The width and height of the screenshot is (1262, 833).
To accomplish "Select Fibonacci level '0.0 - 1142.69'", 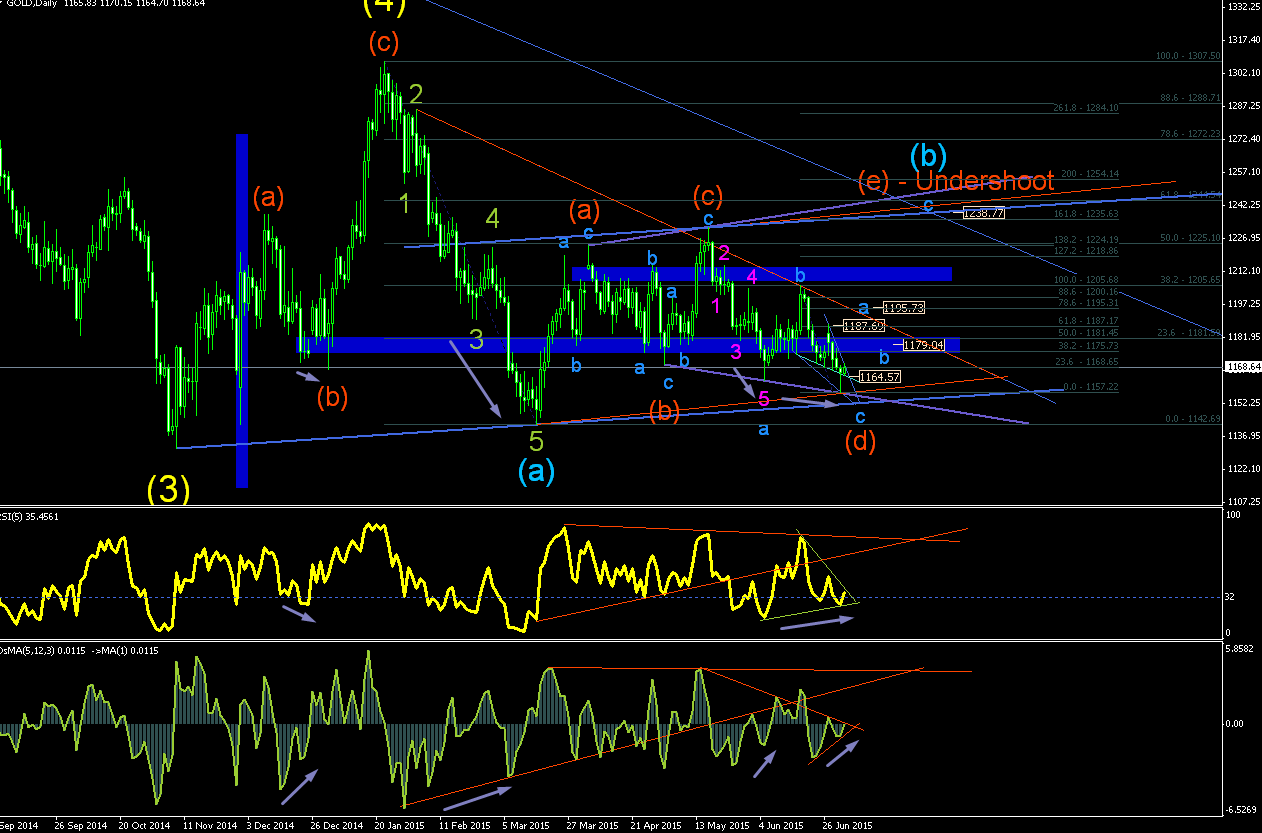I will pyautogui.click(x=1193, y=419).
